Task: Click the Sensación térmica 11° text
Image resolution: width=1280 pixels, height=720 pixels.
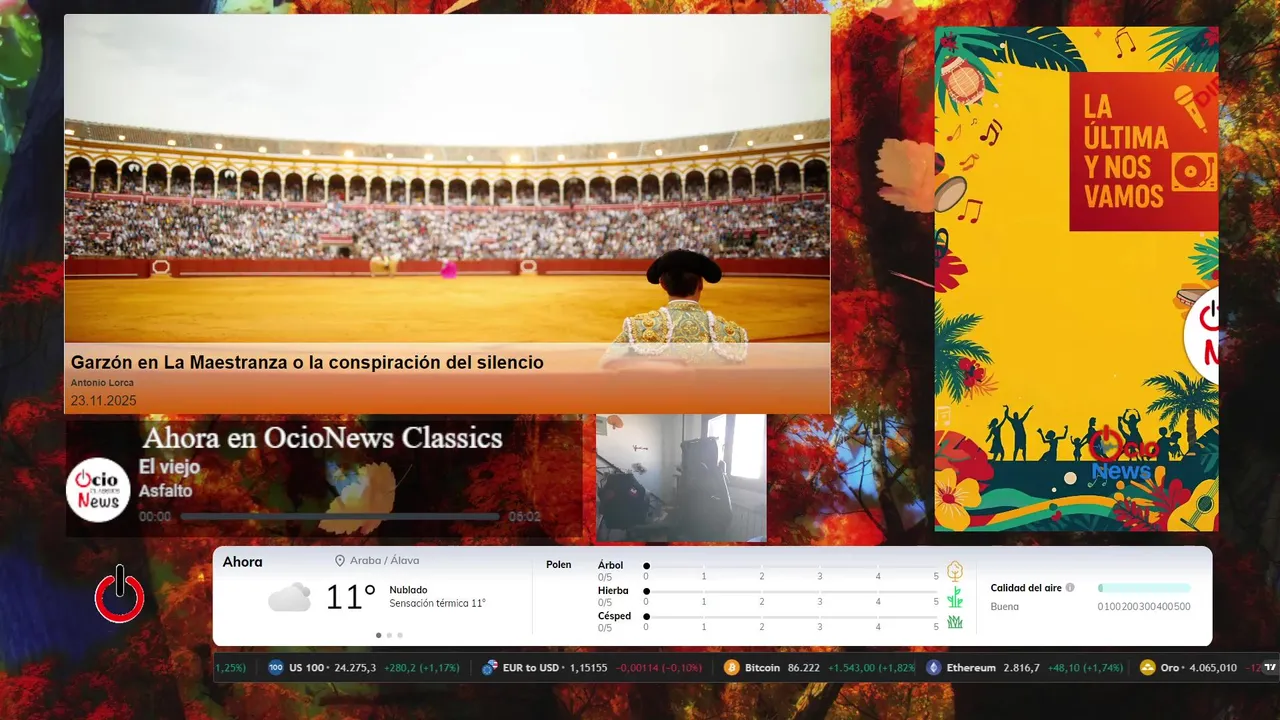Action: tap(437, 604)
